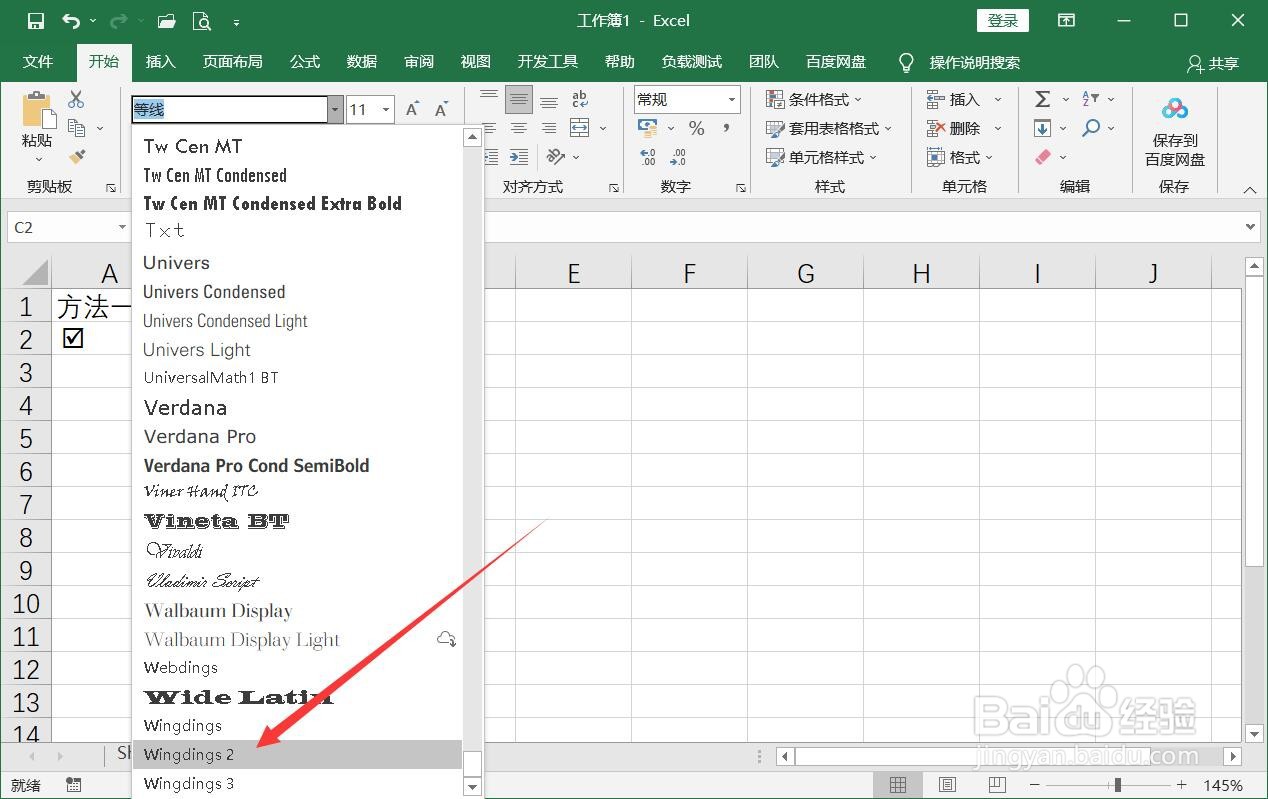This screenshot has width=1268, height=799.
Task: Click the Wrap Text icon
Action: (x=580, y=99)
